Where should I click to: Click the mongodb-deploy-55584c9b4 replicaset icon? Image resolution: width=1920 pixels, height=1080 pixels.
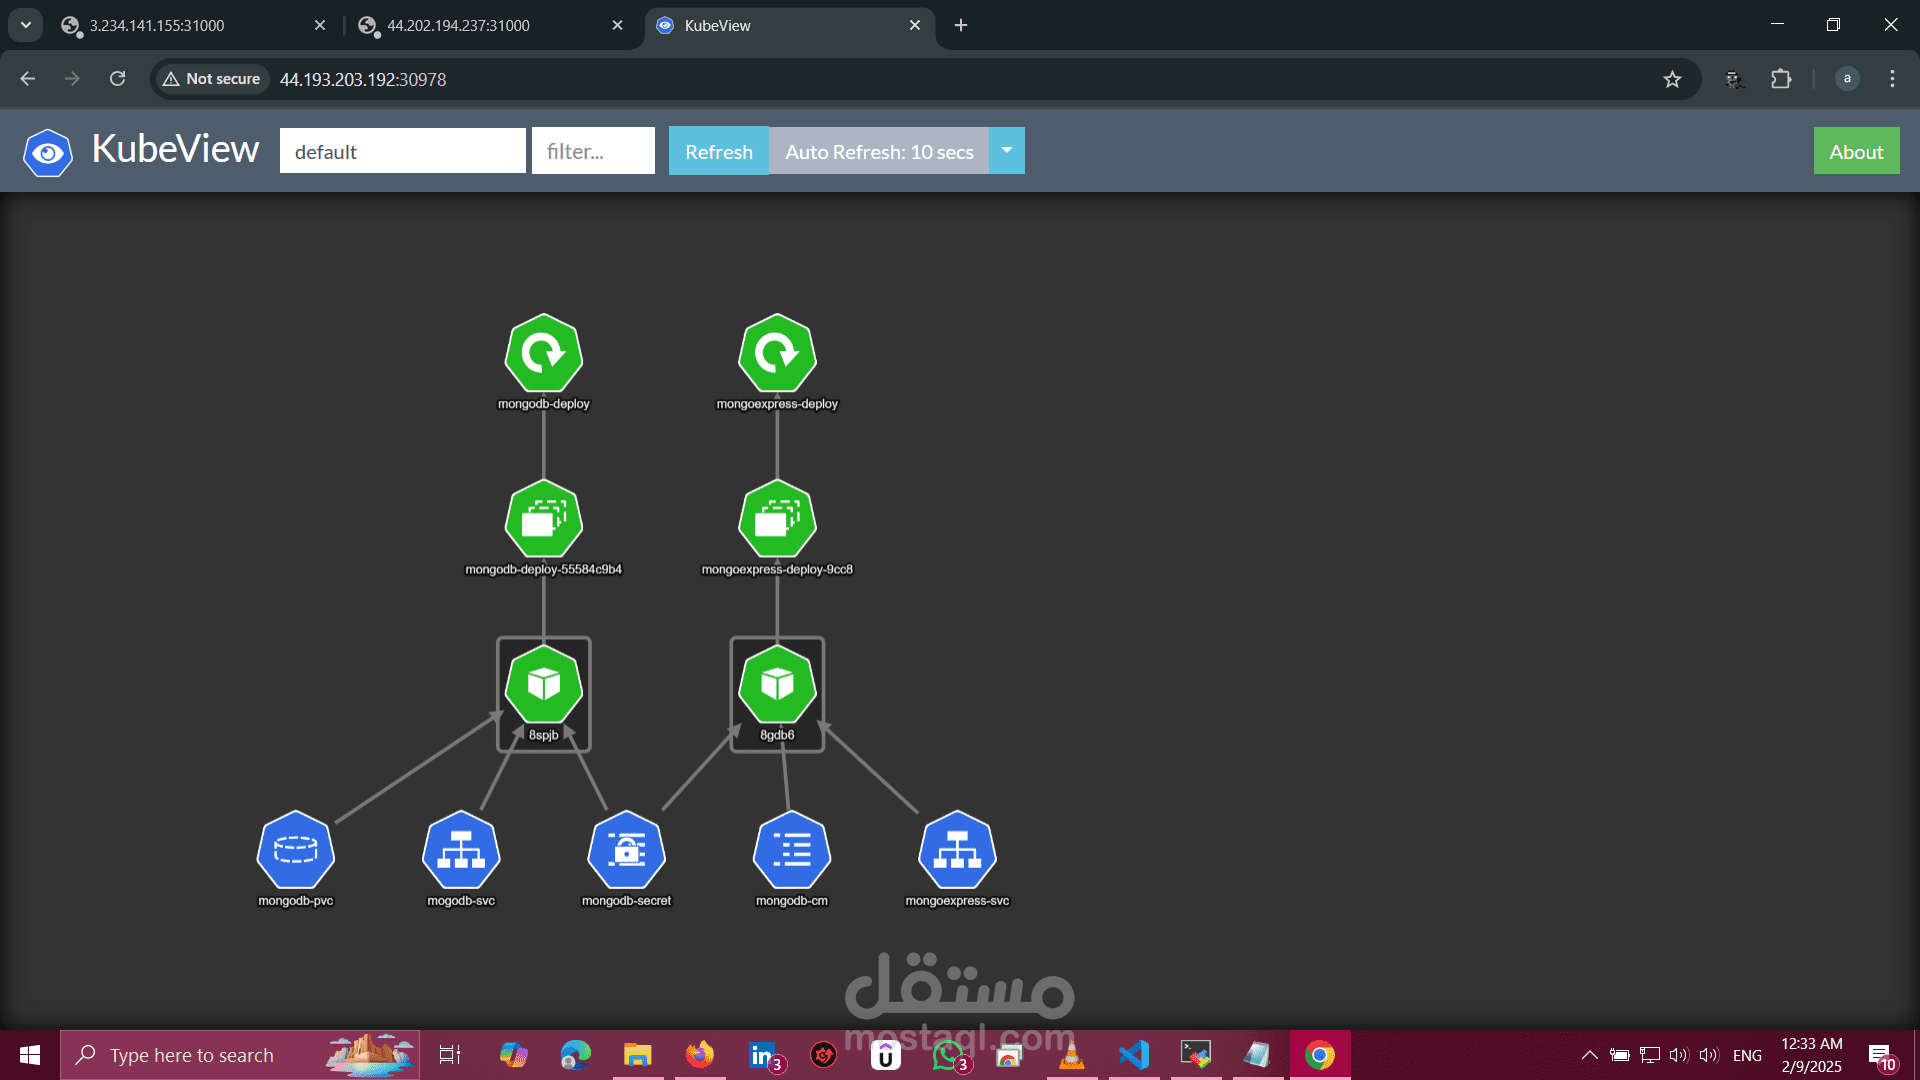(543, 519)
